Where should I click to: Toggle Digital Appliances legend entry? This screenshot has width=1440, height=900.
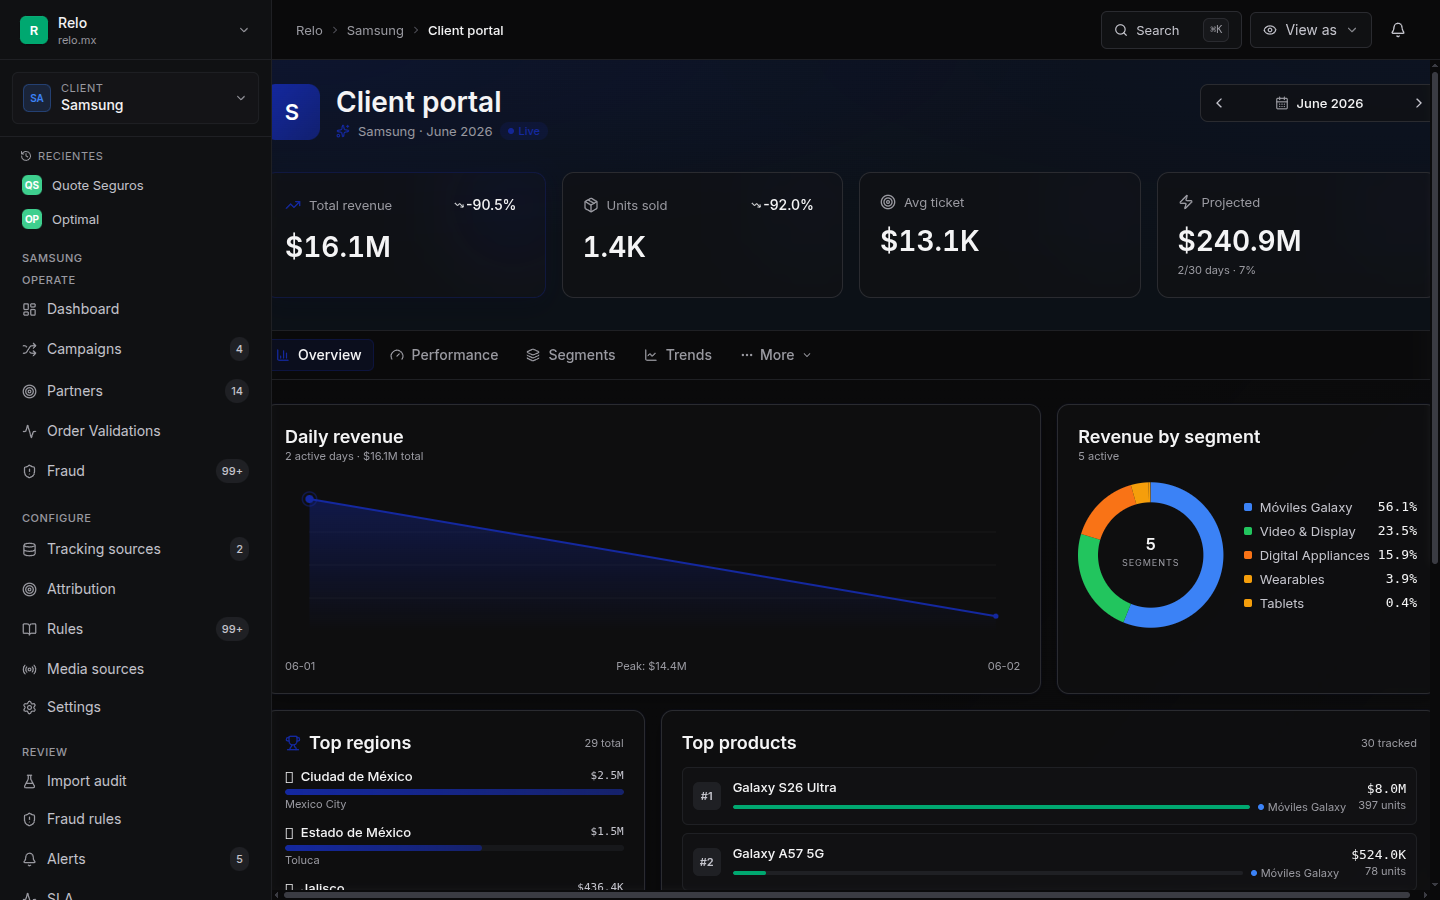click(x=1330, y=555)
